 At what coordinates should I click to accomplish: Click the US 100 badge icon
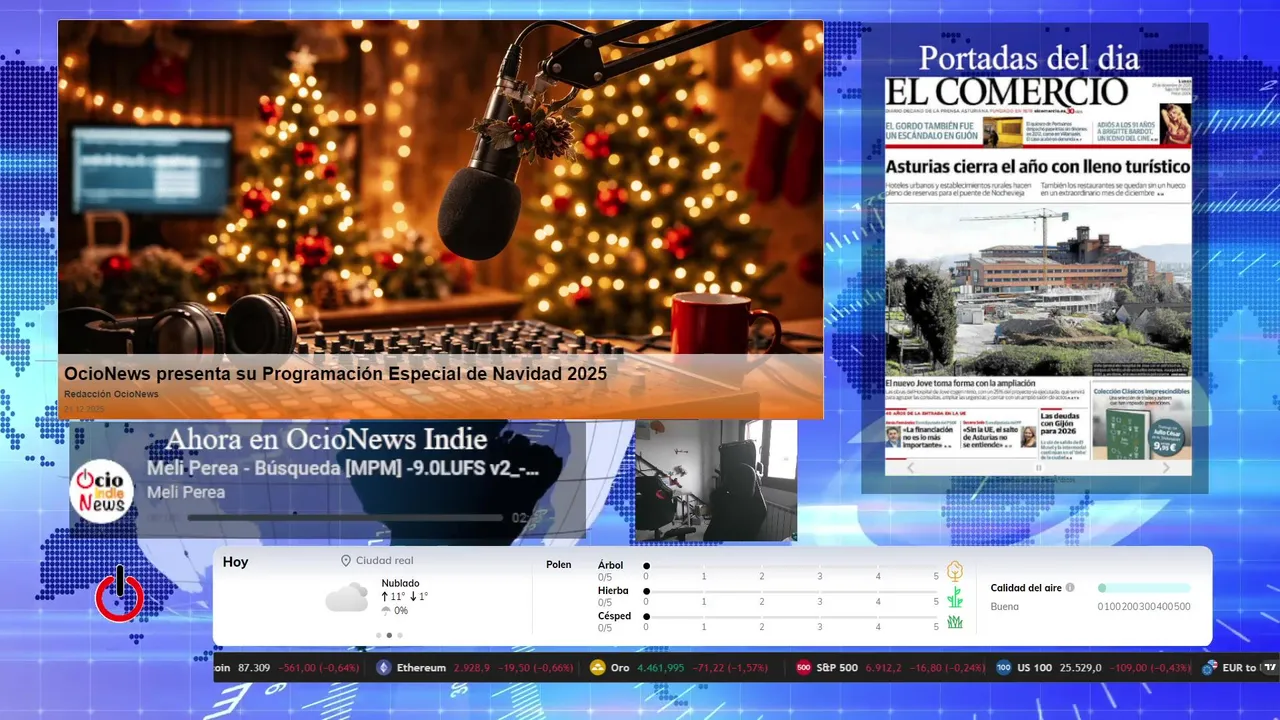tap(1003, 667)
